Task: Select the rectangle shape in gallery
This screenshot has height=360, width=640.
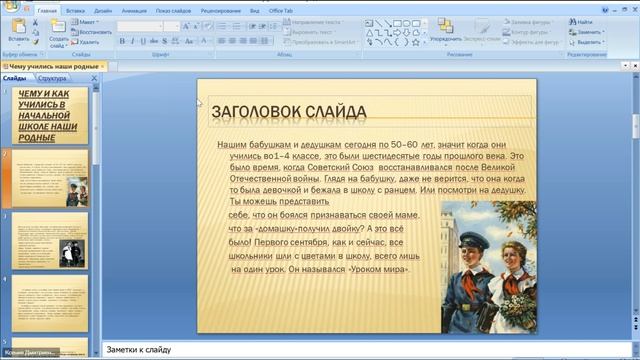Action: pyautogui.click(x=397, y=23)
